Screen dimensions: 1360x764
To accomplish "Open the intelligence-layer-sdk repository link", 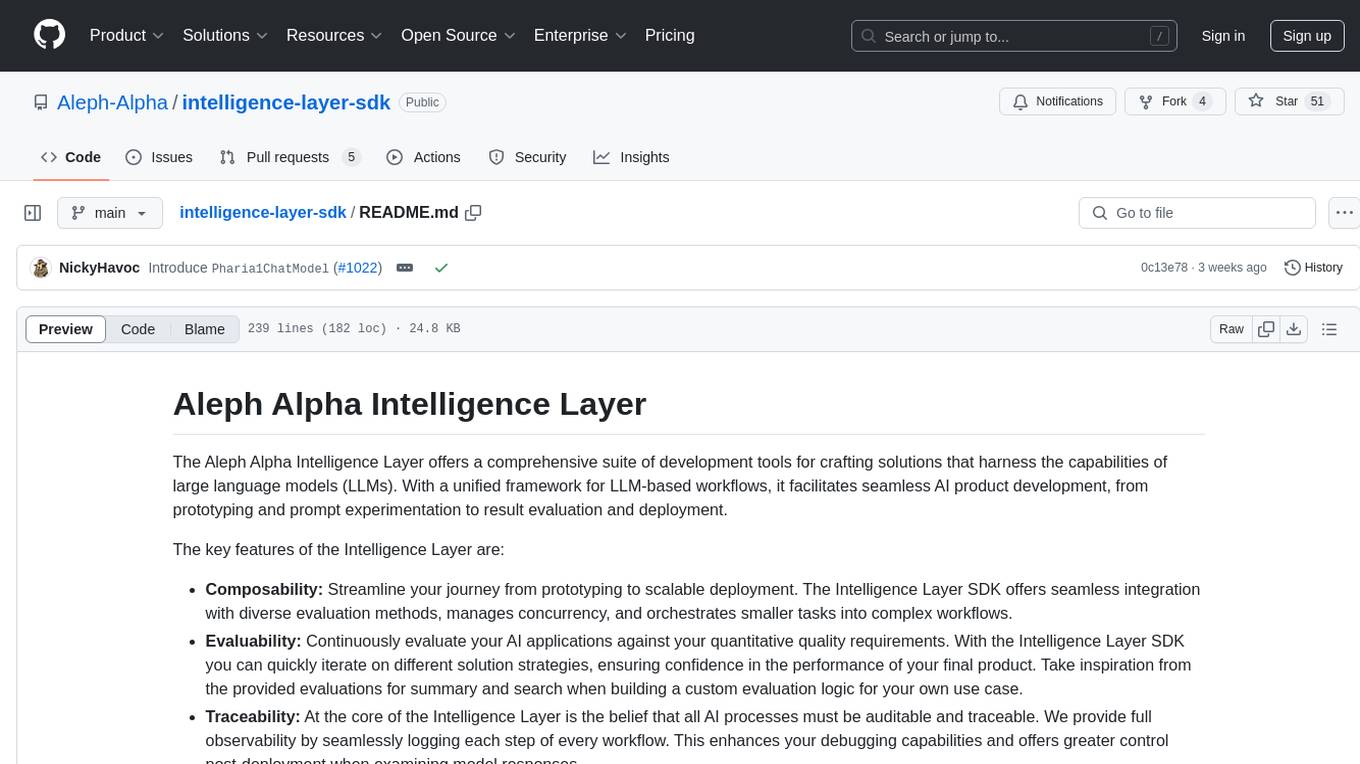I will (x=286, y=102).
